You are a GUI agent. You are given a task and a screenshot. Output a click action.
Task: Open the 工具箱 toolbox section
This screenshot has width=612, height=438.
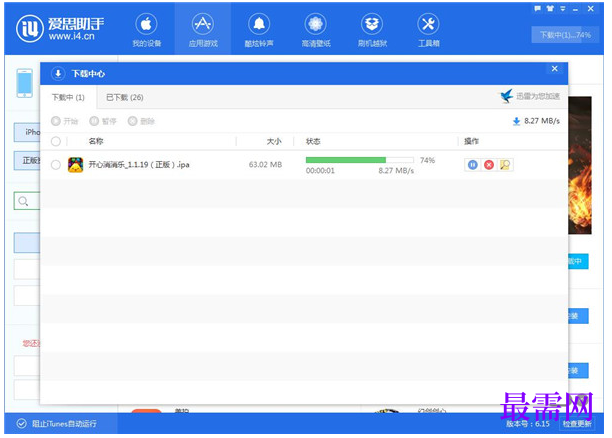[x=428, y=30]
